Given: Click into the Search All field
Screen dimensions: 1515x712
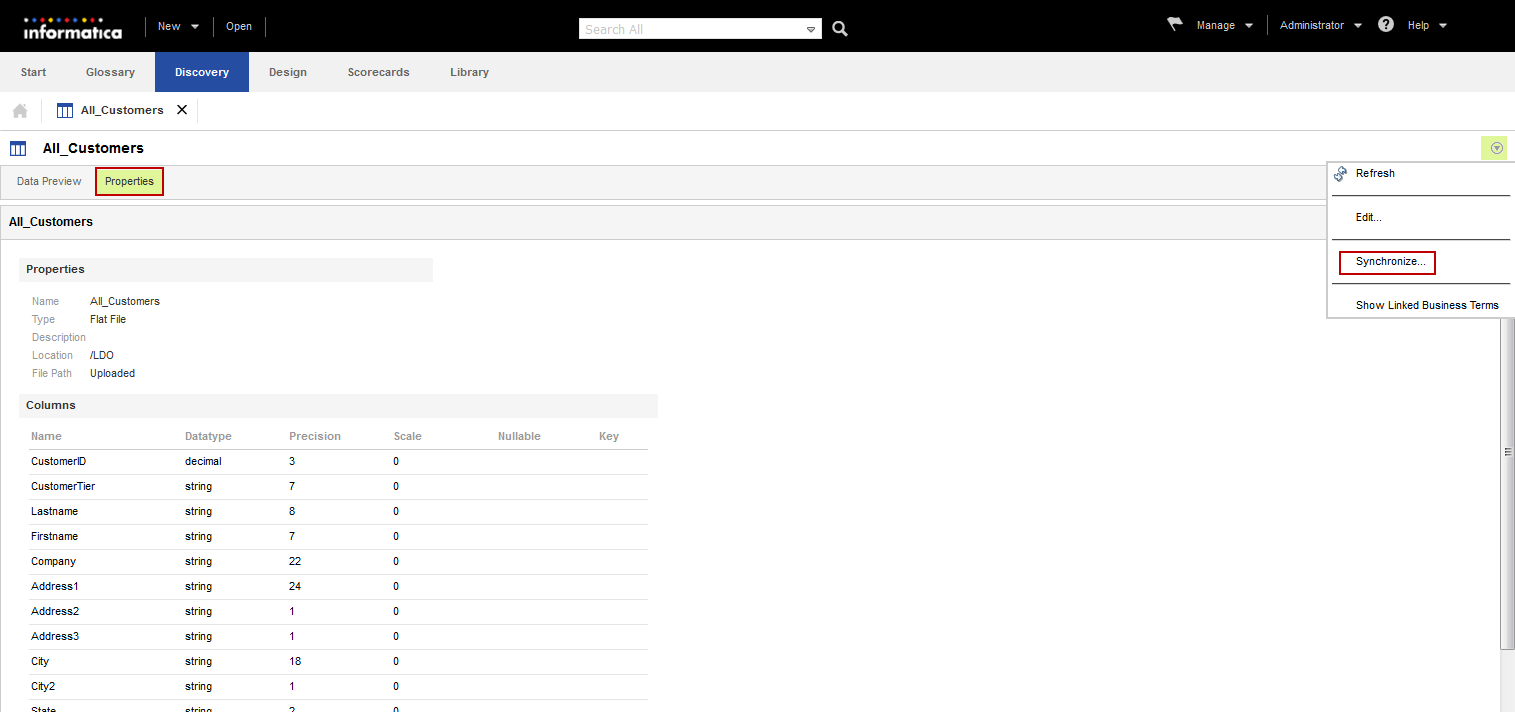Looking at the screenshot, I should (690, 30).
